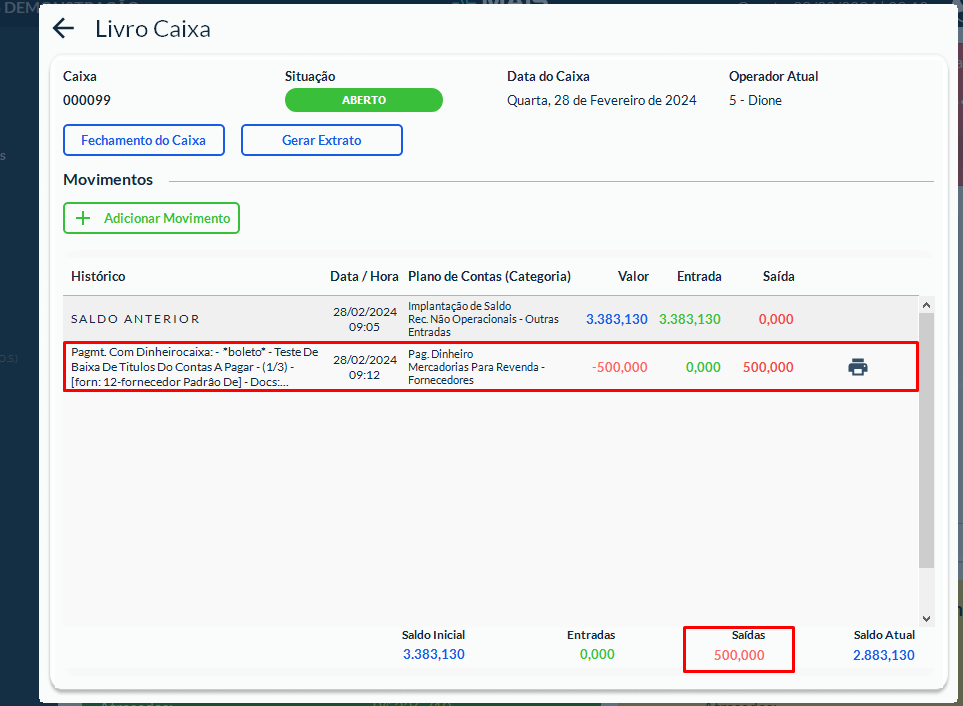Image resolution: width=963 pixels, height=706 pixels.
Task: Click the movements list scroll-down arrow
Action: tap(926, 619)
